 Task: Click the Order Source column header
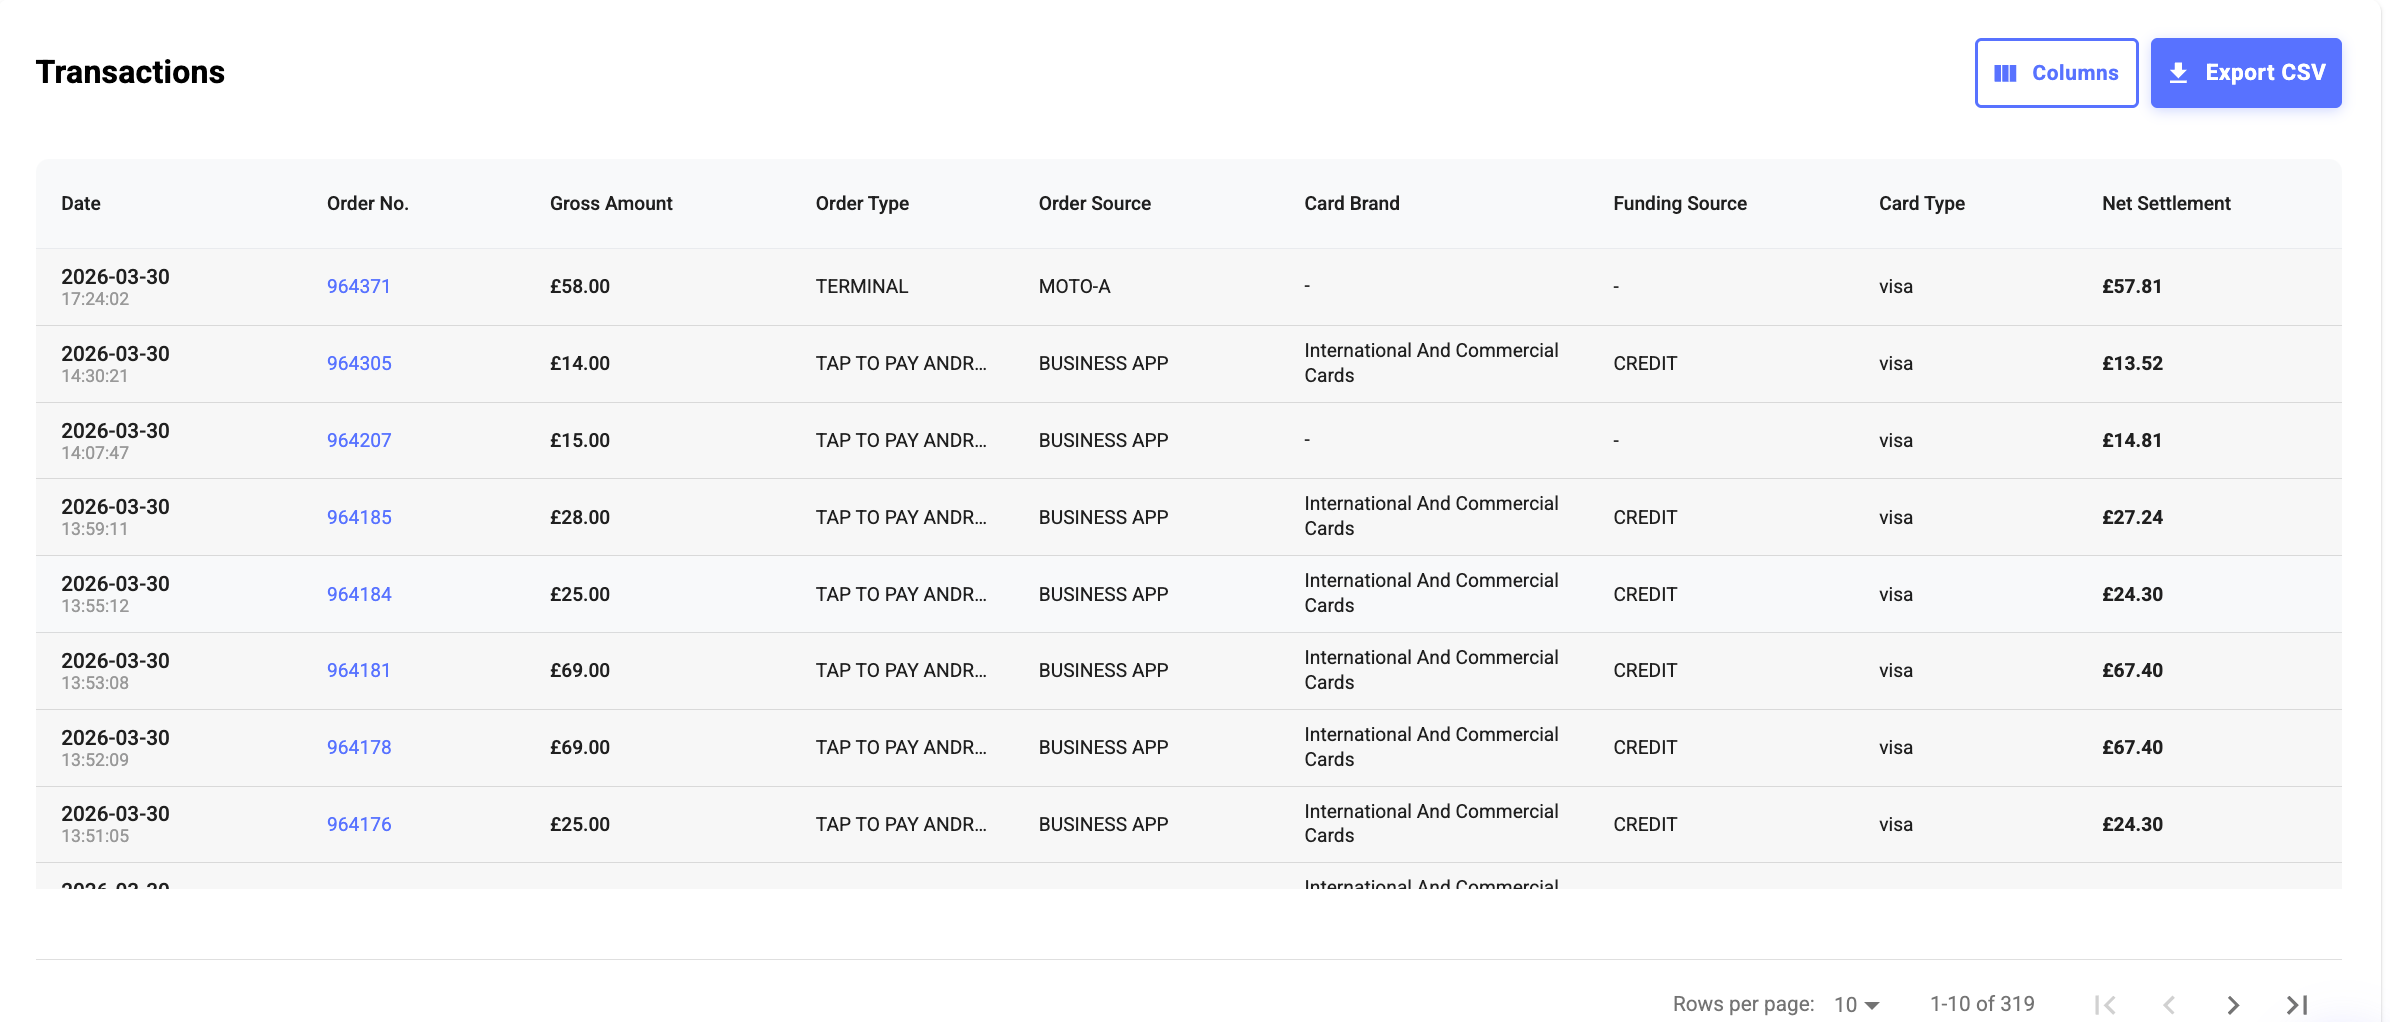pyautogui.click(x=1095, y=204)
